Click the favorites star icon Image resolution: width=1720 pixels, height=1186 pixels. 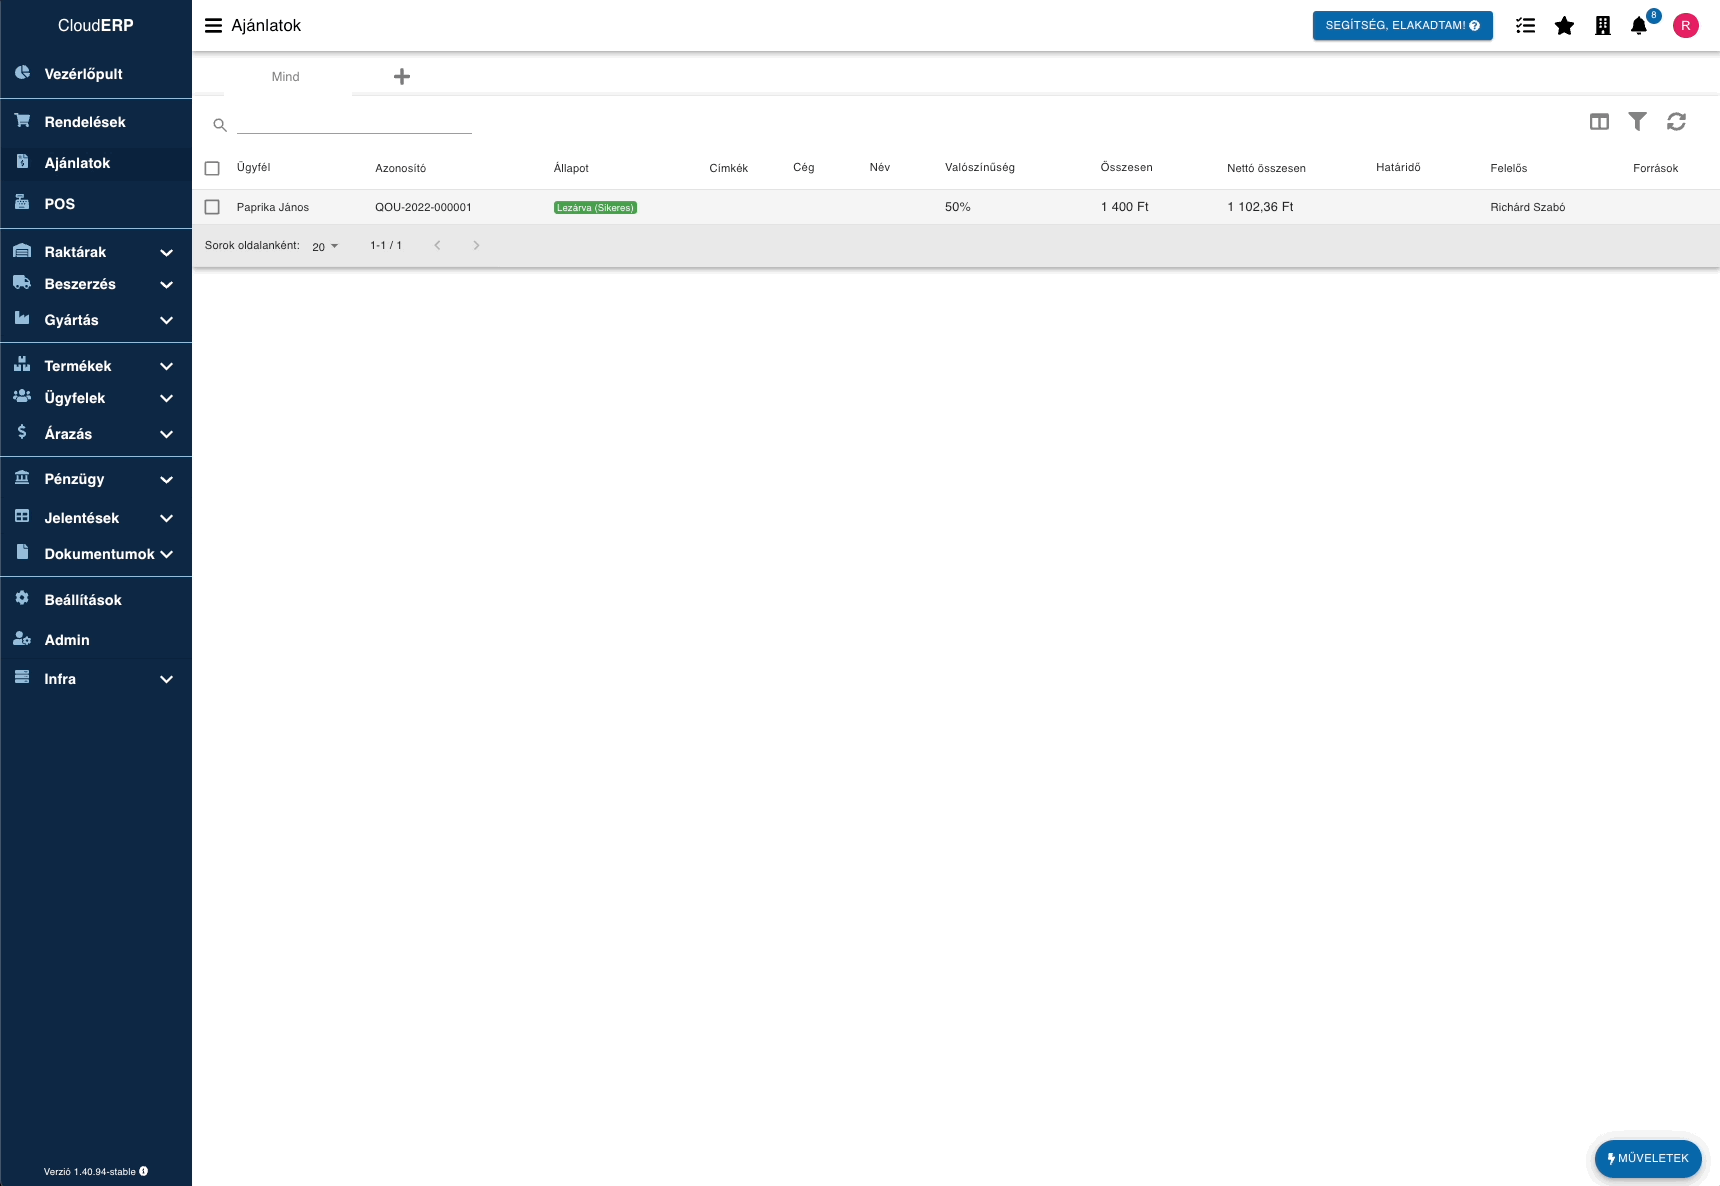coord(1564,26)
